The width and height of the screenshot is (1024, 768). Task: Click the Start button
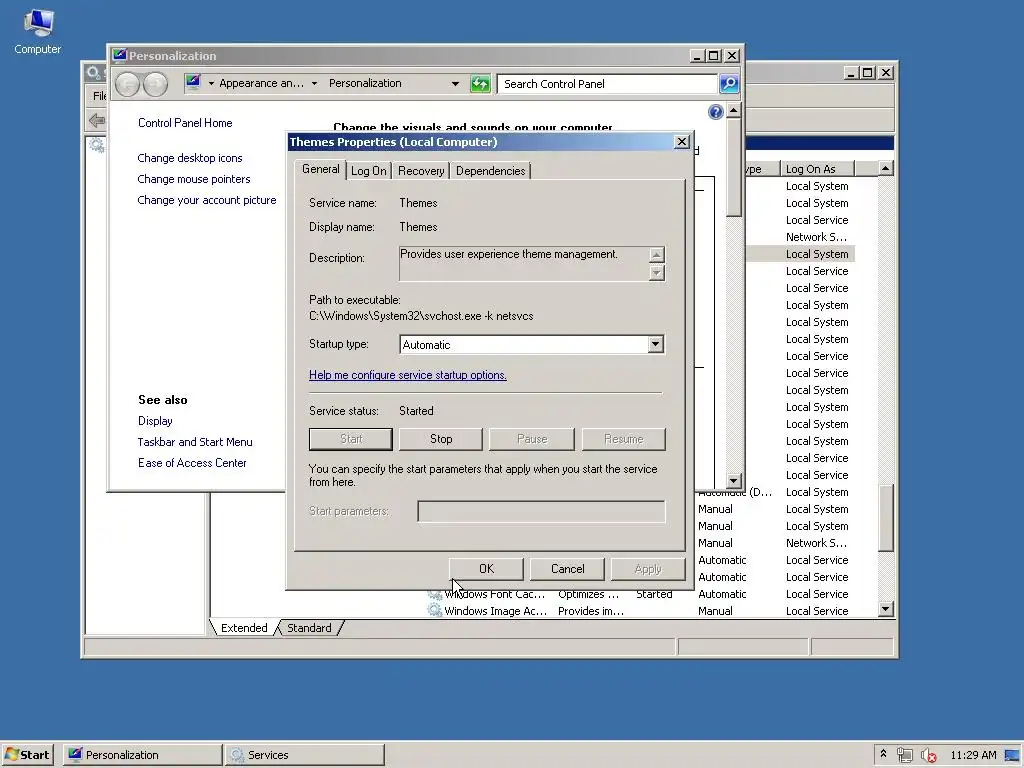[27, 755]
